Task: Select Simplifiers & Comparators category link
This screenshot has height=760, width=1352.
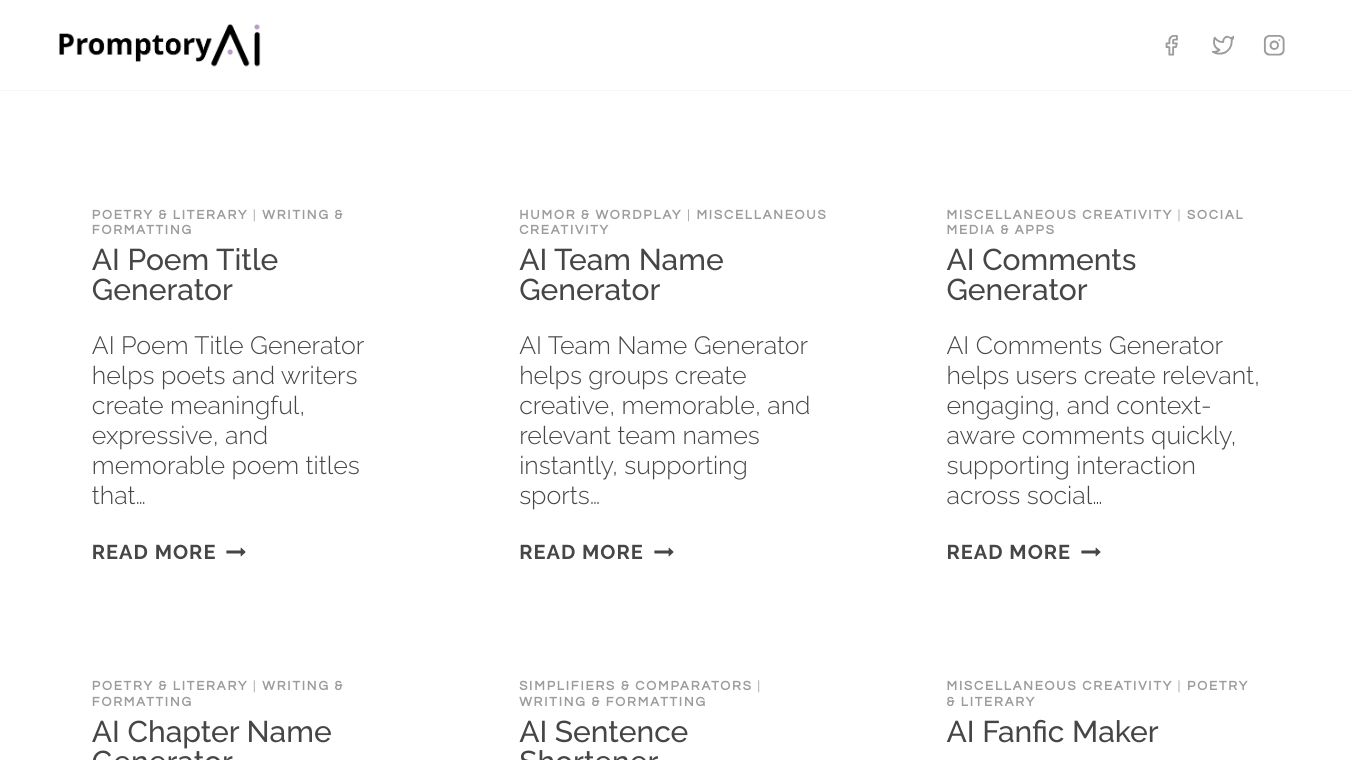Action: (x=635, y=686)
